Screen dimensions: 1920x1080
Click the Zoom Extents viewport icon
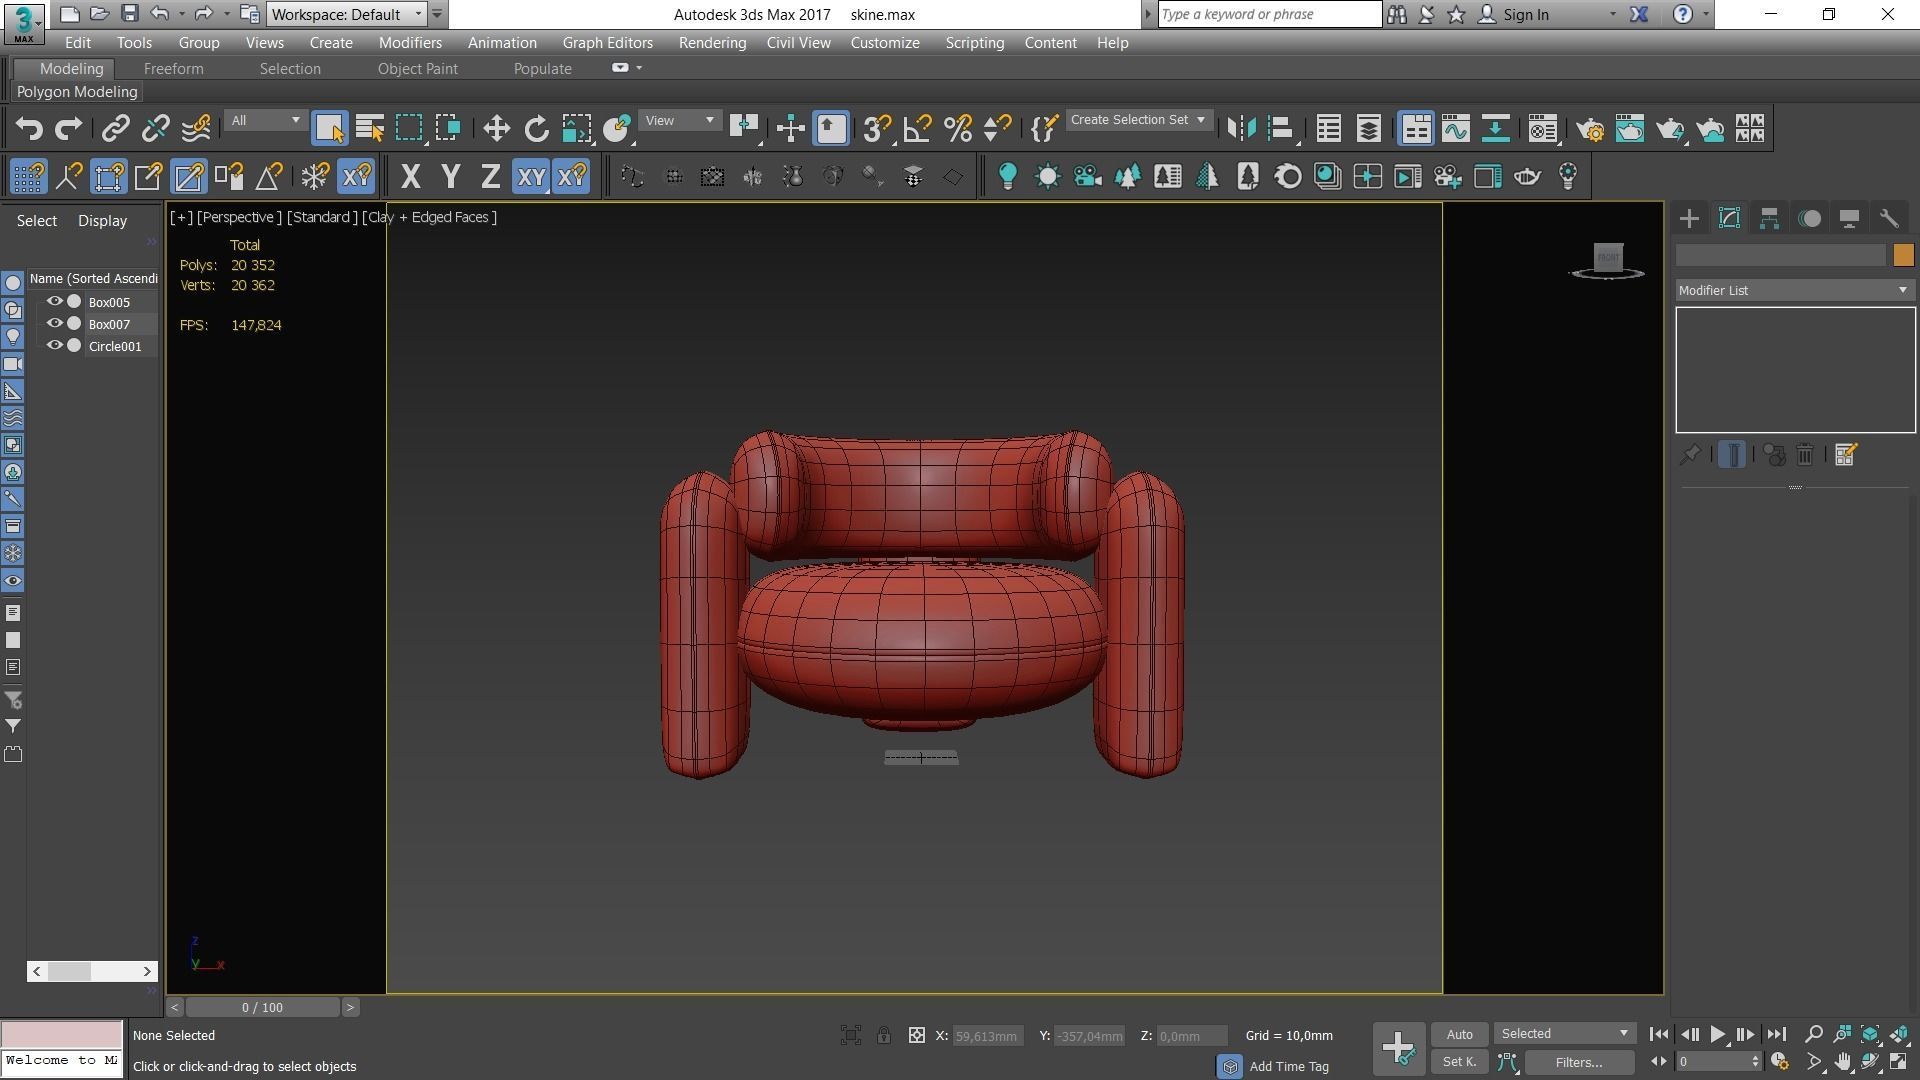1870,1034
